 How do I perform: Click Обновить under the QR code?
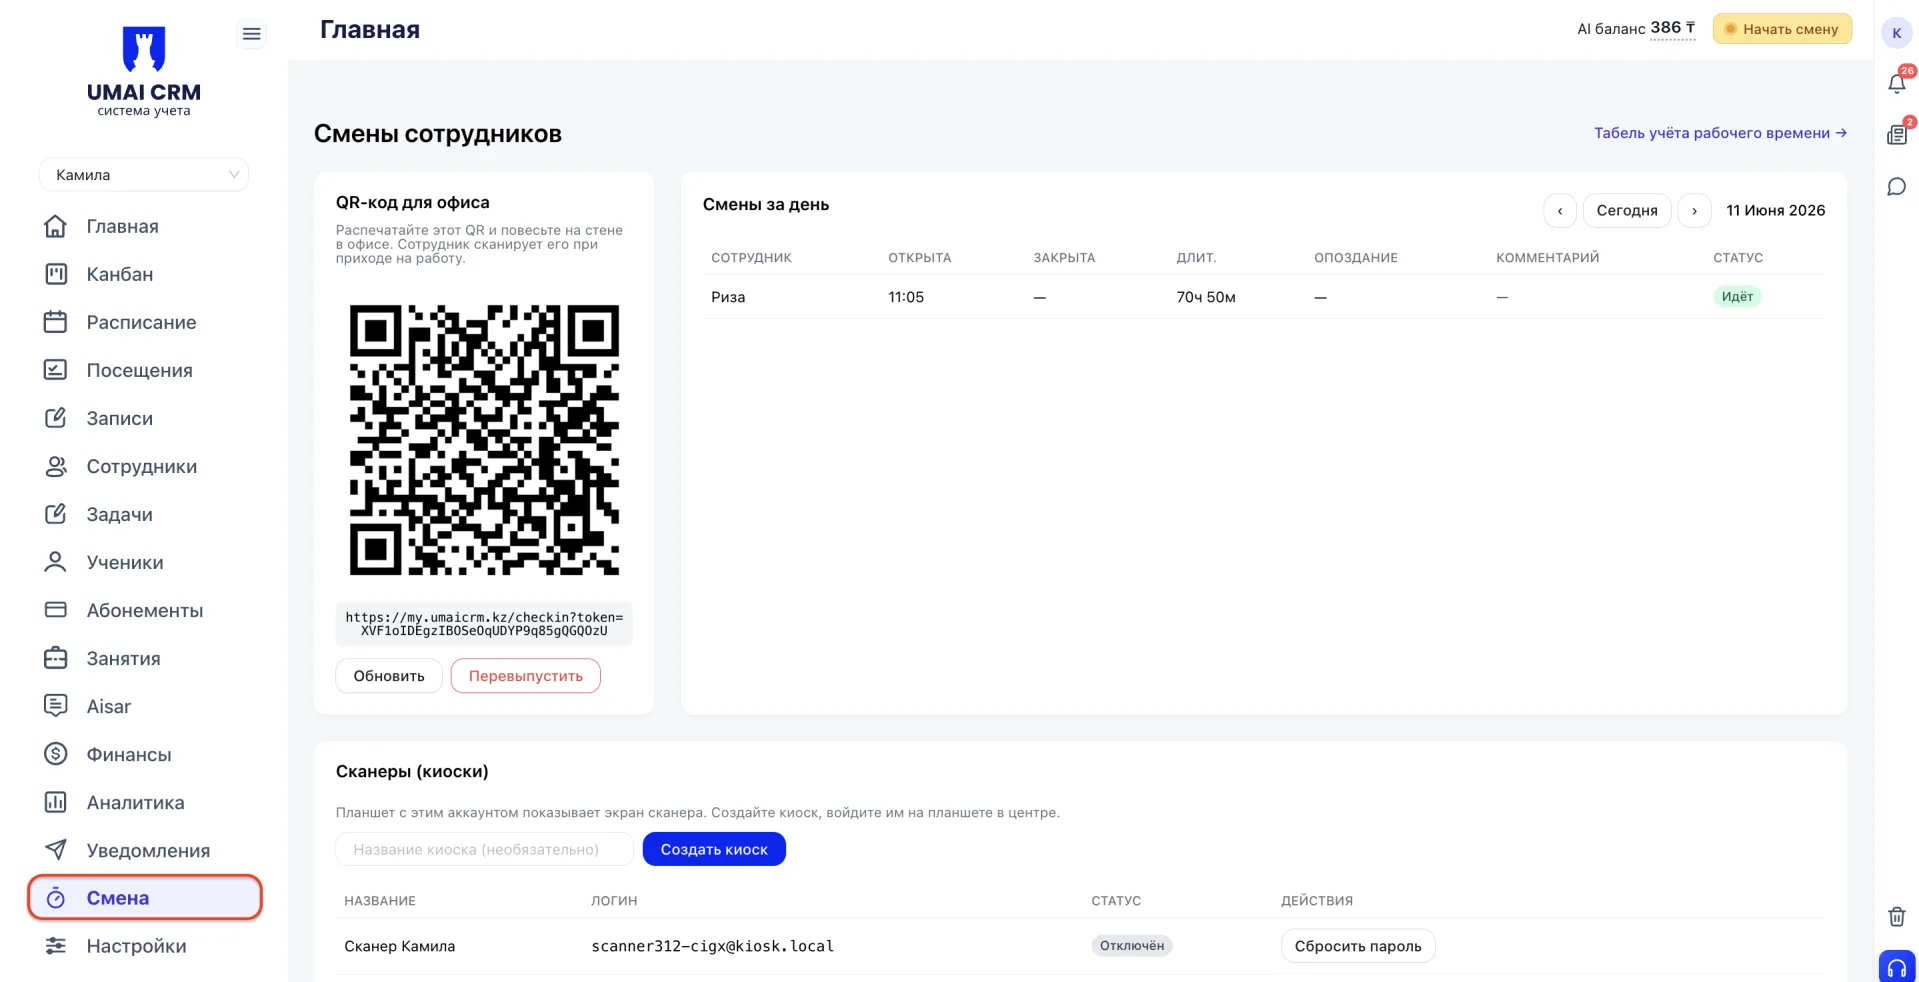(389, 676)
